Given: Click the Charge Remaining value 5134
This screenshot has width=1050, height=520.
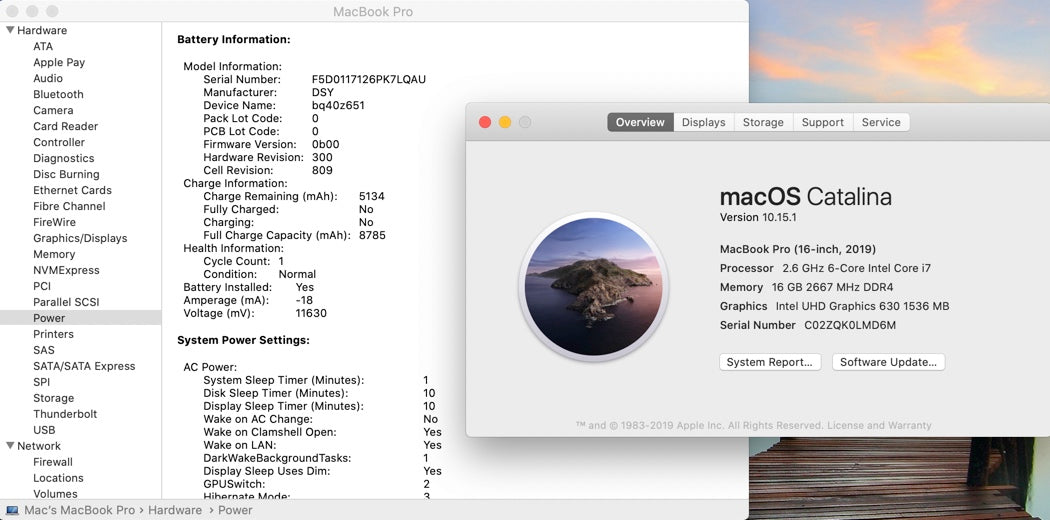Looking at the screenshot, I should pos(372,196).
